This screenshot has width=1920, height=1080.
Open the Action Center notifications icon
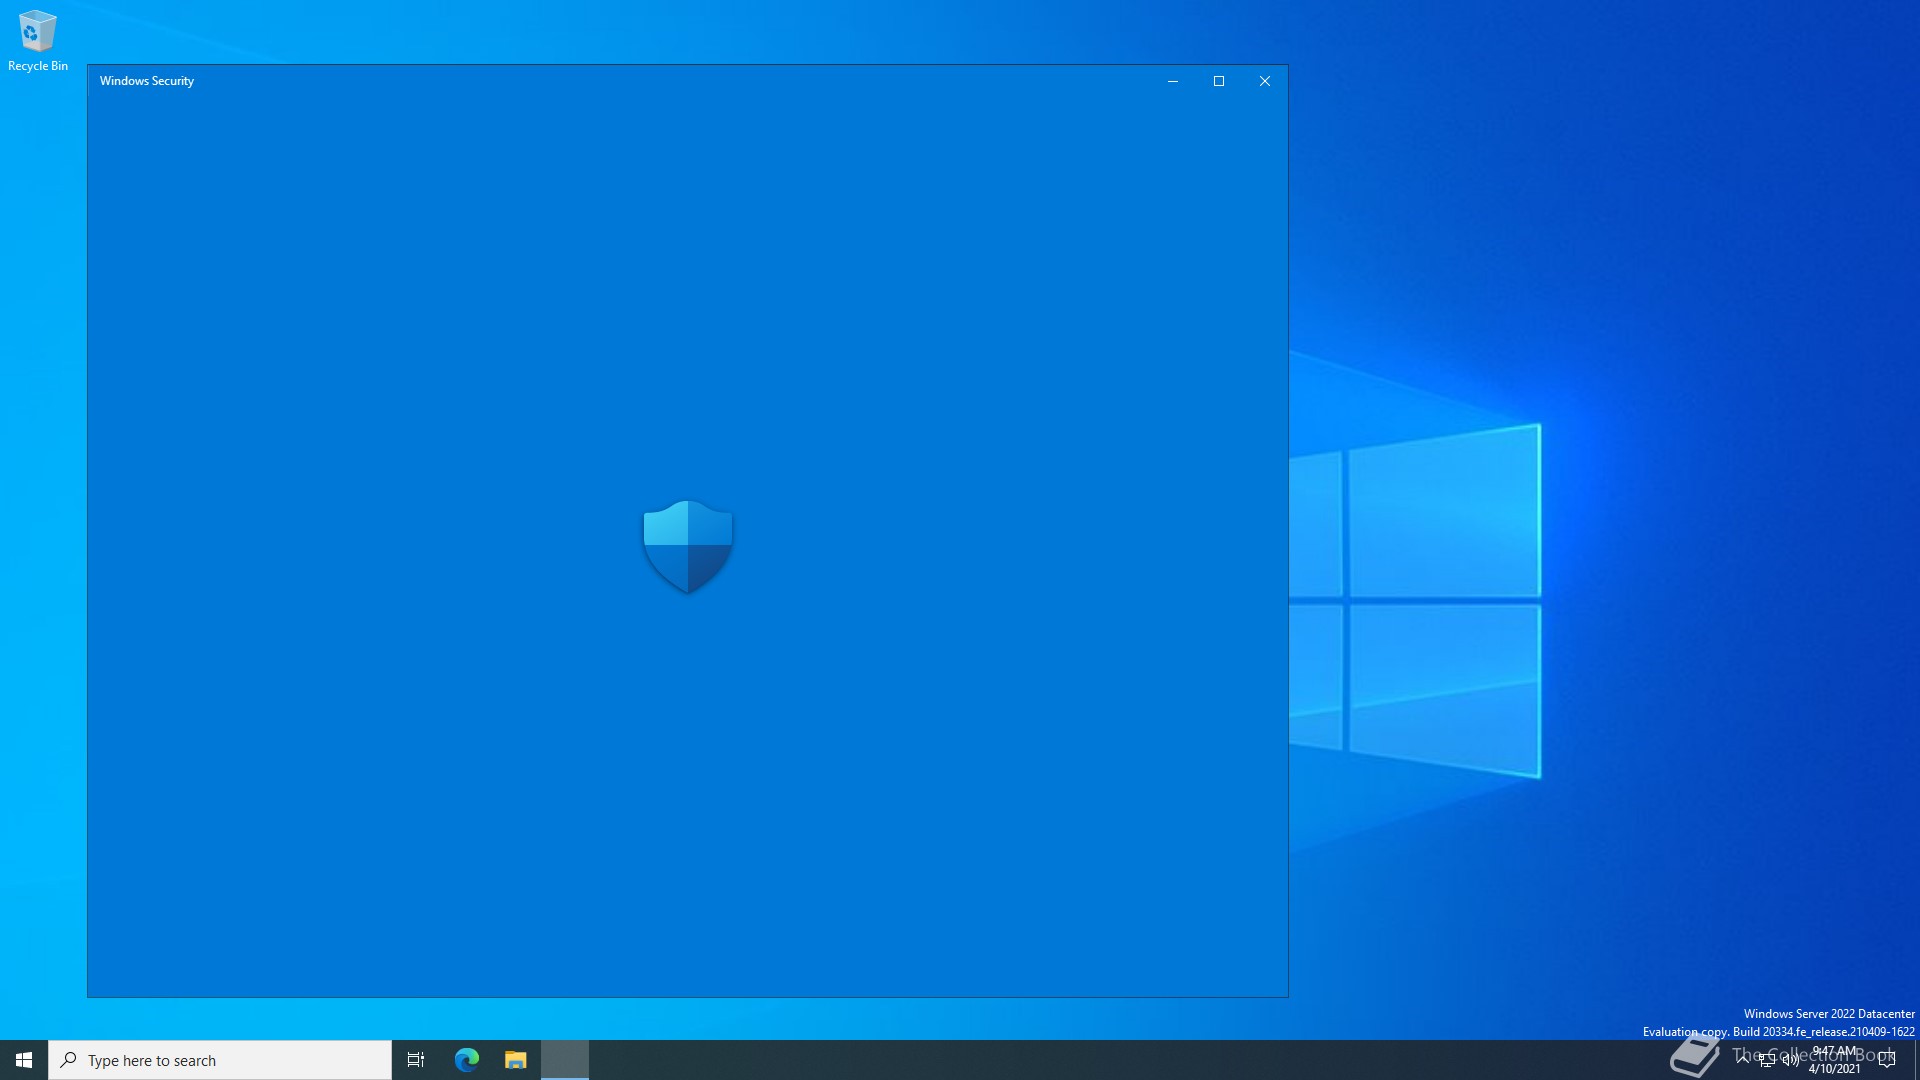(1887, 1060)
